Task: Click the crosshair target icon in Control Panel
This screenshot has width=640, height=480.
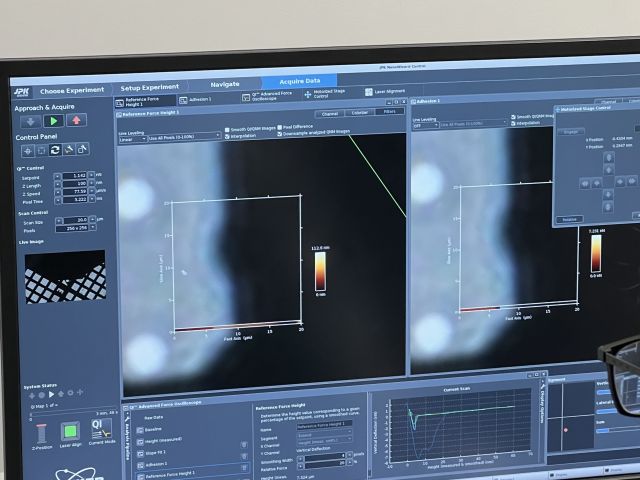Action: (28, 151)
